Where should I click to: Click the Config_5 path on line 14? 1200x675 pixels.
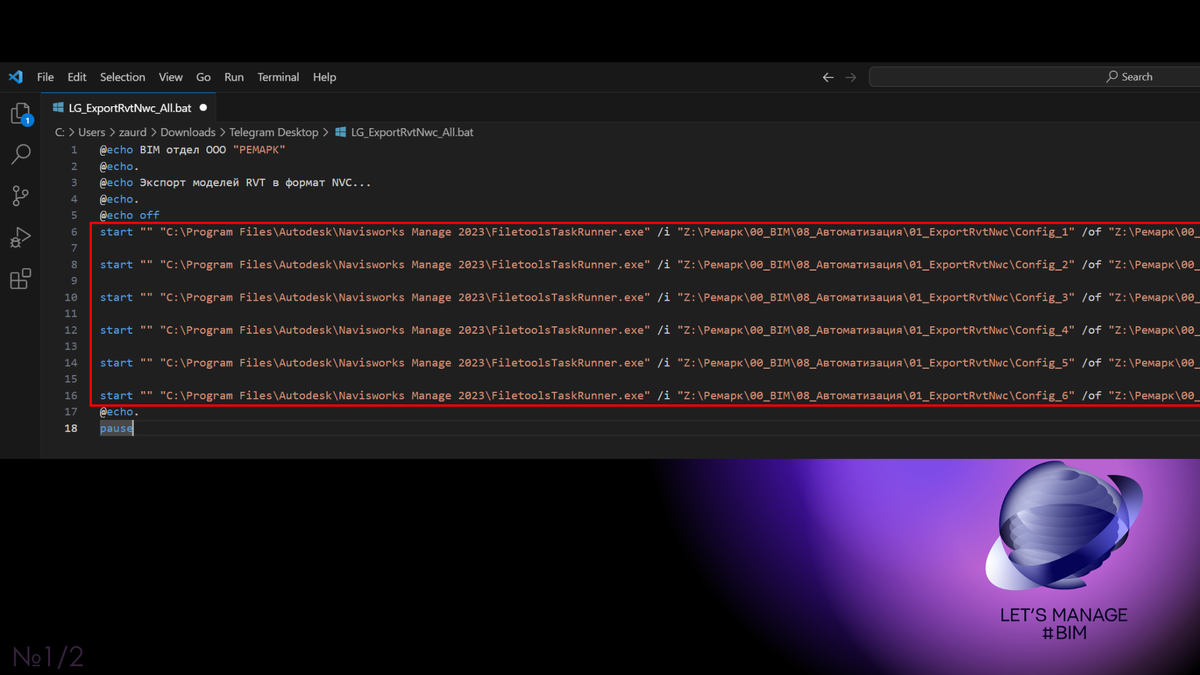point(876,363)
